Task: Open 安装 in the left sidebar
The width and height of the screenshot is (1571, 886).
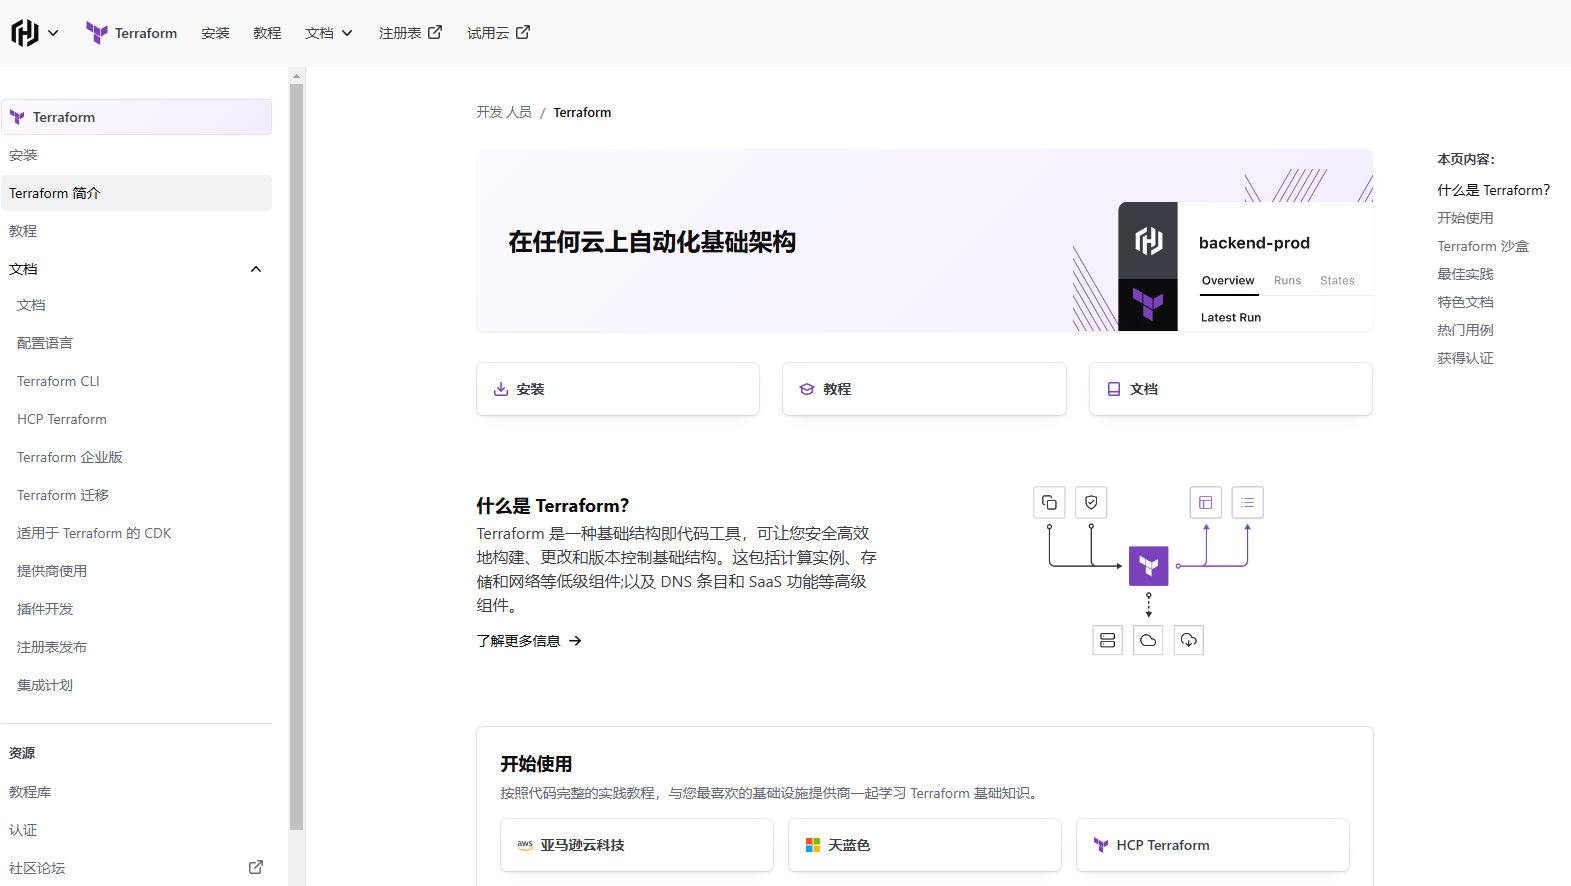Action: point(136,155)
